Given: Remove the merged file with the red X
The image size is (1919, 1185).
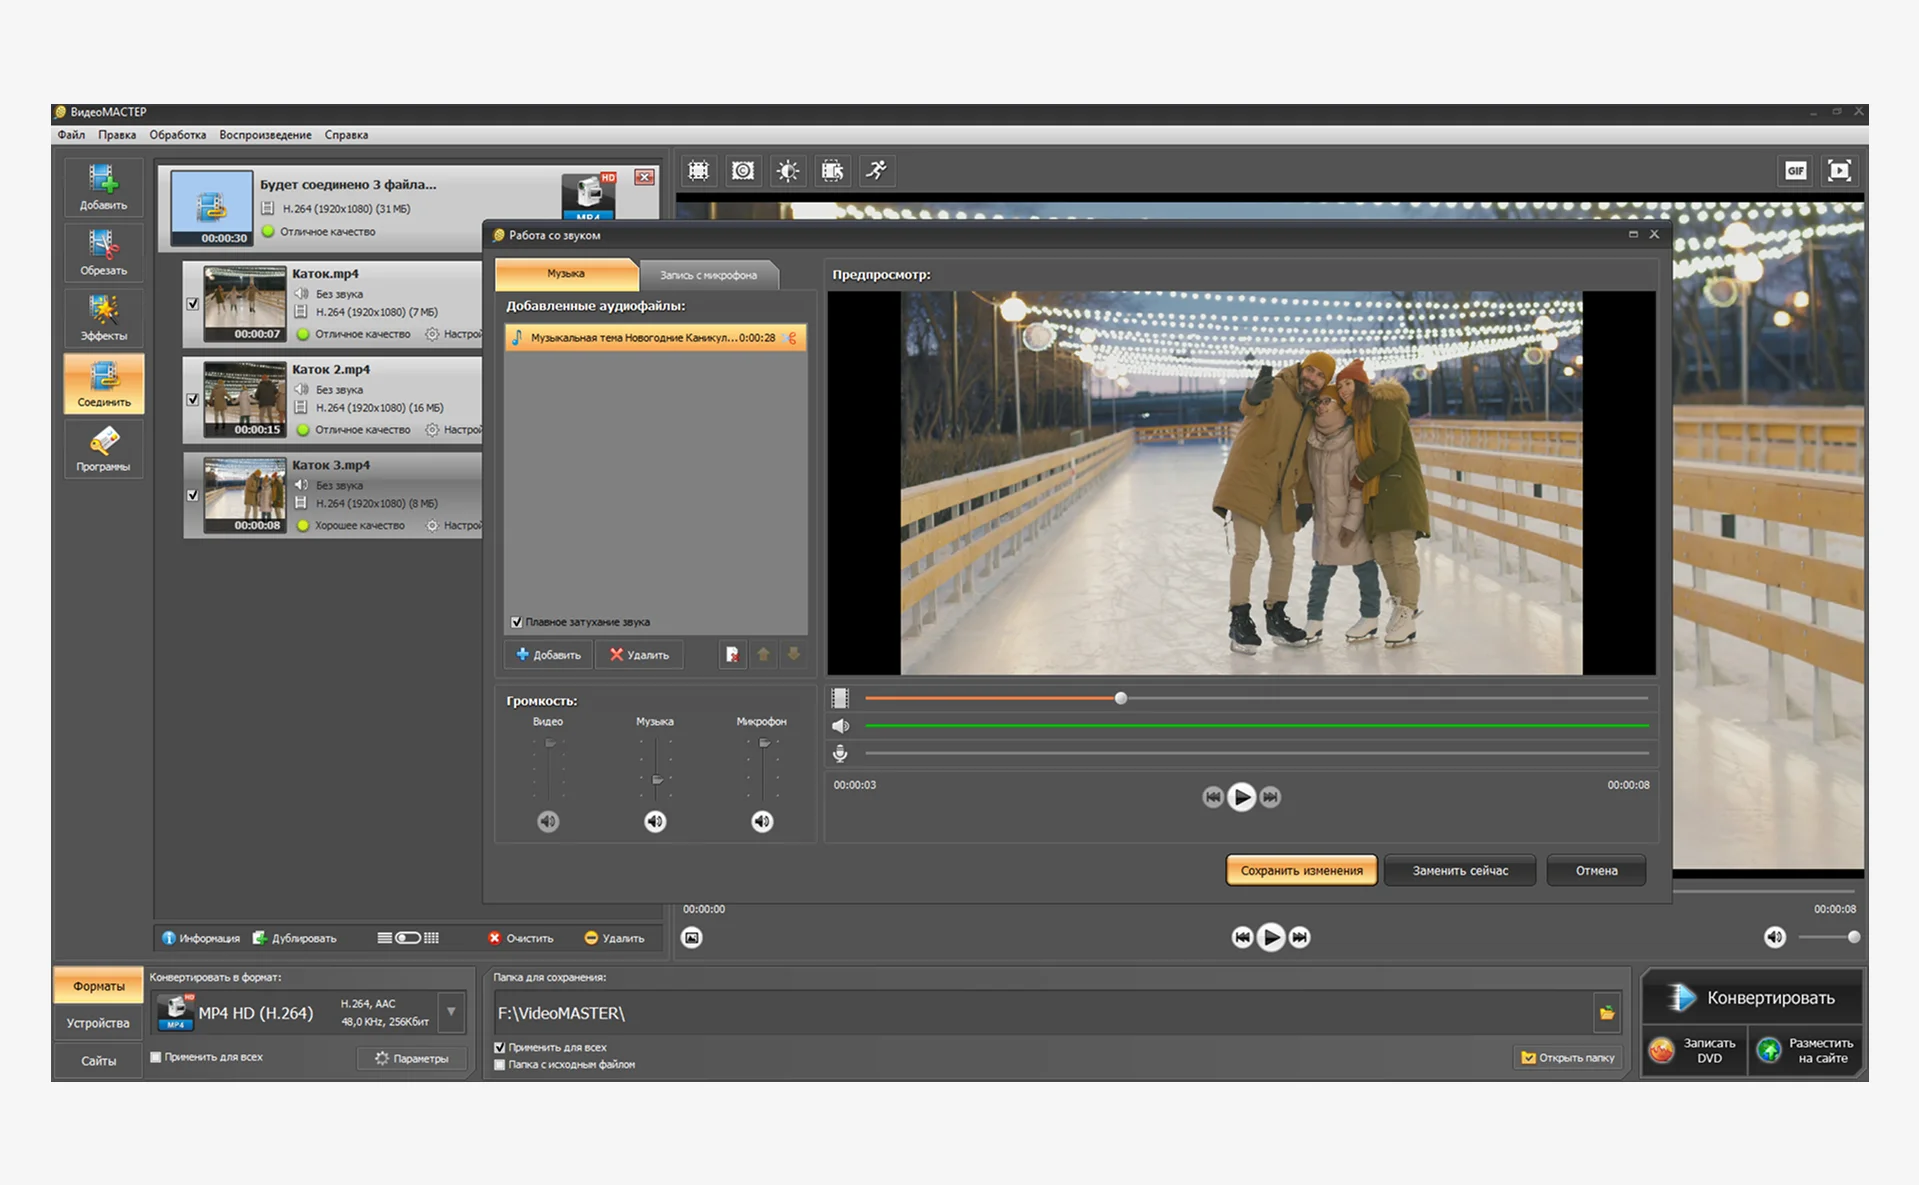Looking at the screenshot, I should click(x=645, y=177).
